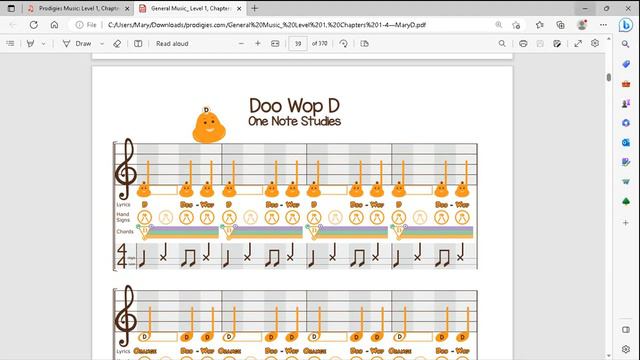Open the browser zoom indicator icon
640x360 pixels.
[498, 25]
